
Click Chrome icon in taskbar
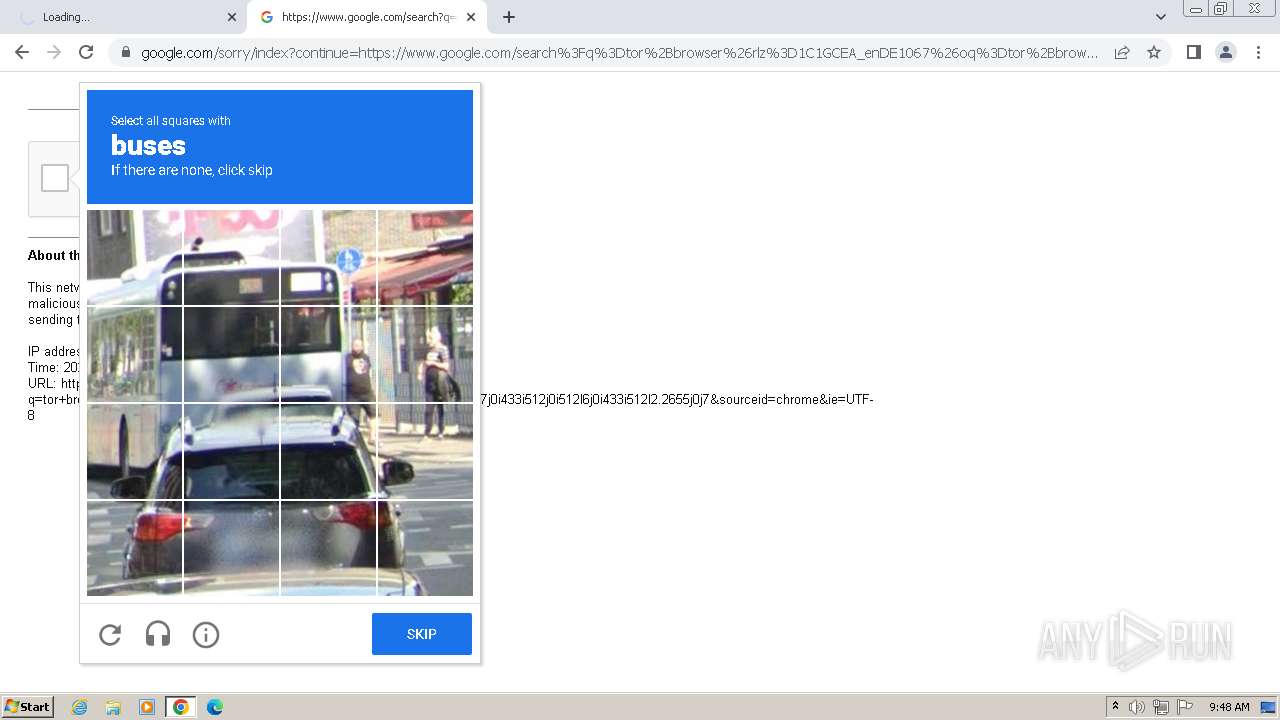(181, 707)
